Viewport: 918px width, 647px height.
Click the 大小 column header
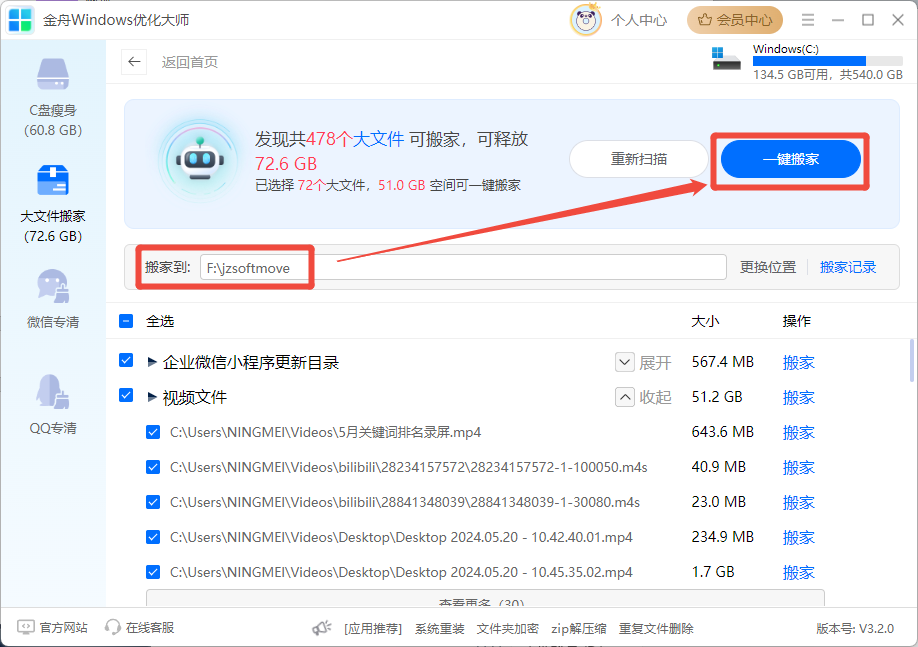pyautogui.click(x=705, y=321)
